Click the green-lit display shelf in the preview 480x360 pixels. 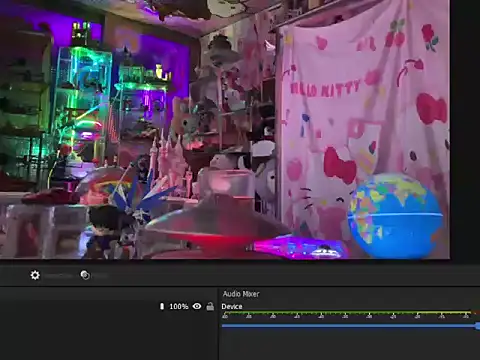[83, 100]
